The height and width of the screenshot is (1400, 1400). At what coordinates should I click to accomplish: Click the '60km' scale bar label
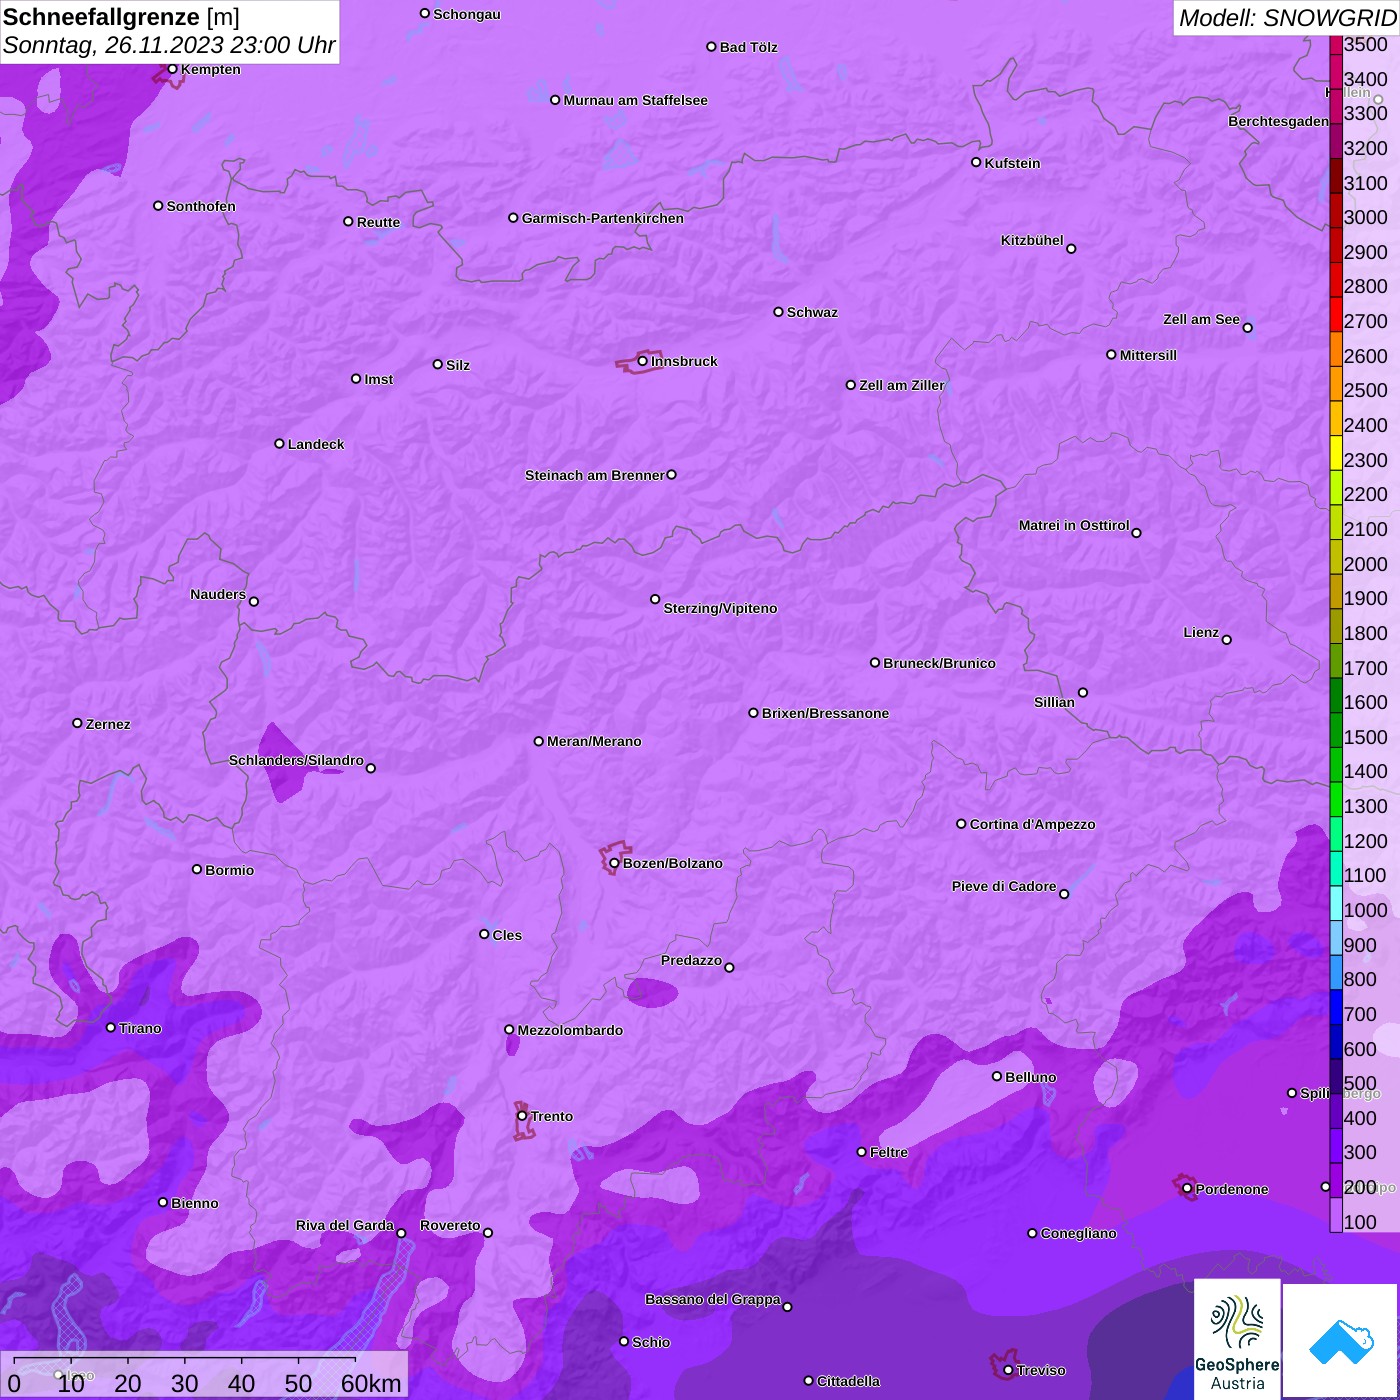371,1383
